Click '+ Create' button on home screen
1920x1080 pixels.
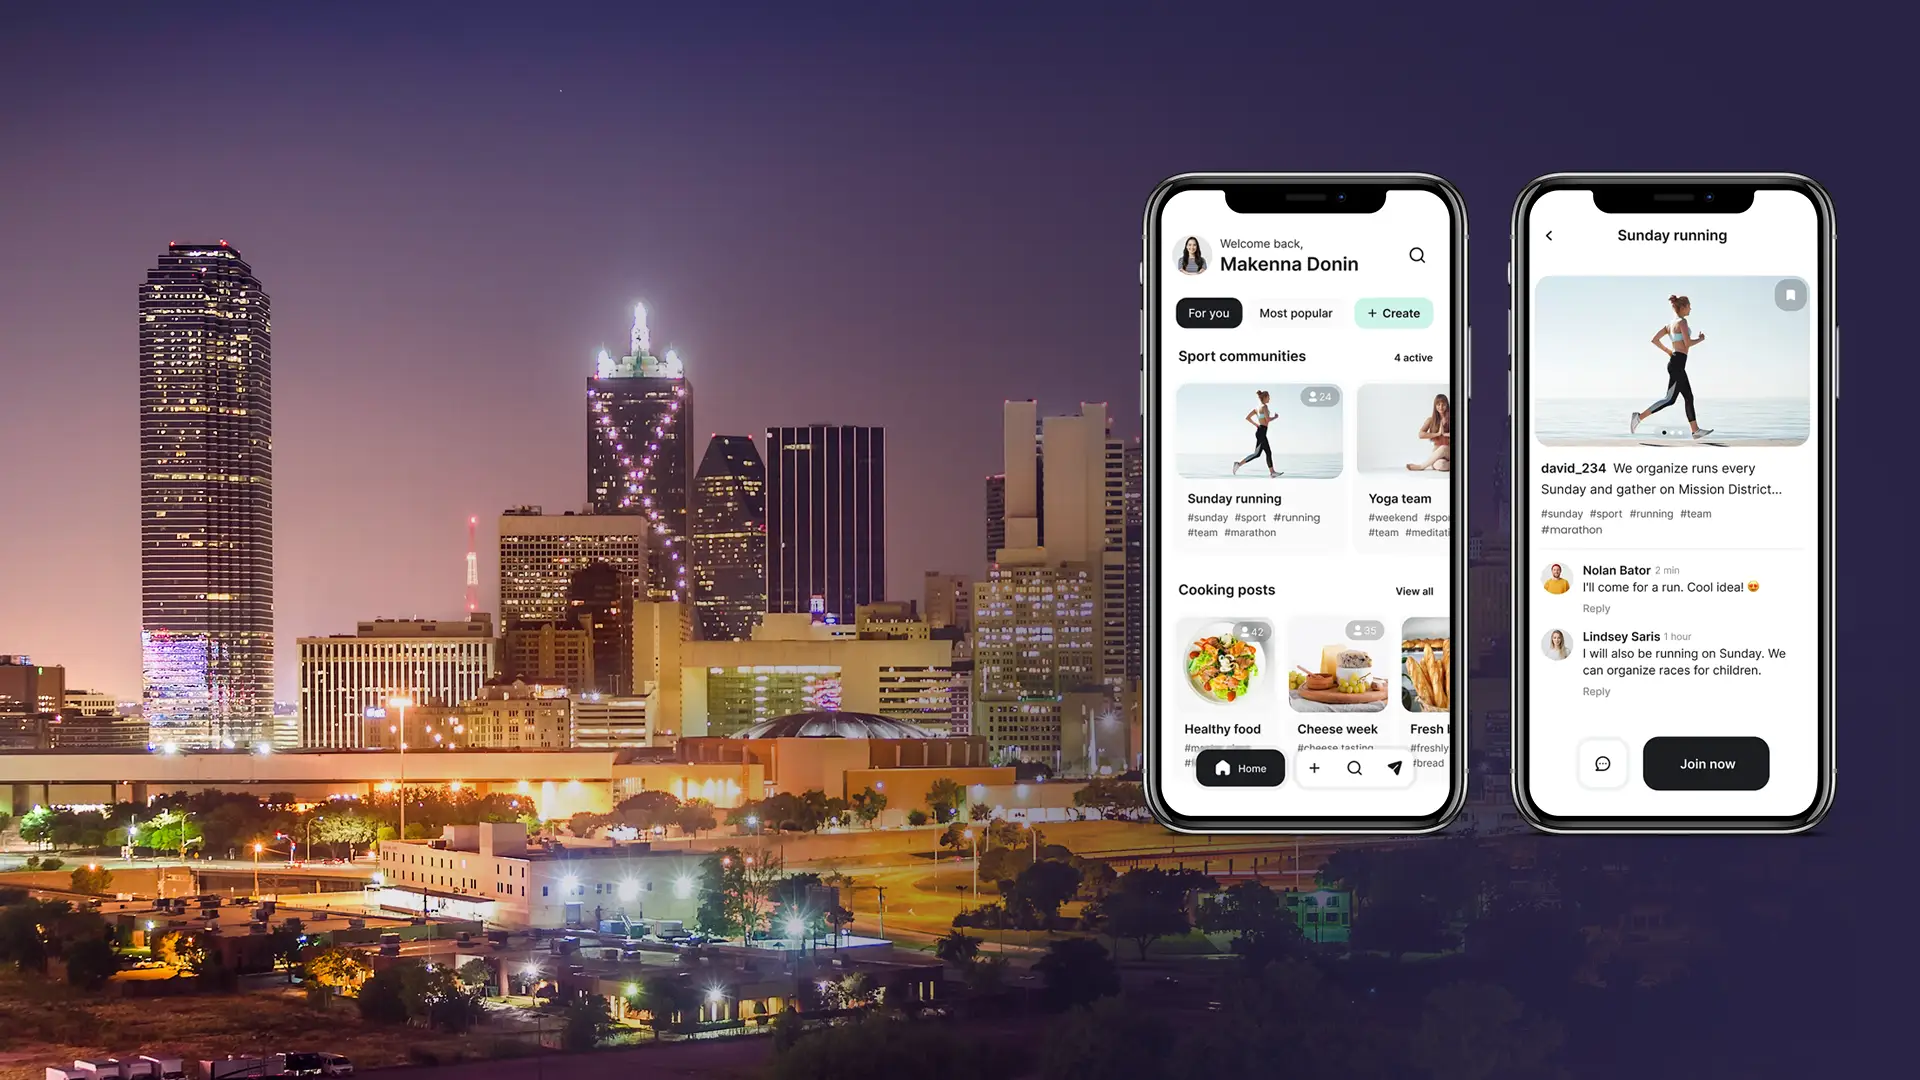[1393, 313]
